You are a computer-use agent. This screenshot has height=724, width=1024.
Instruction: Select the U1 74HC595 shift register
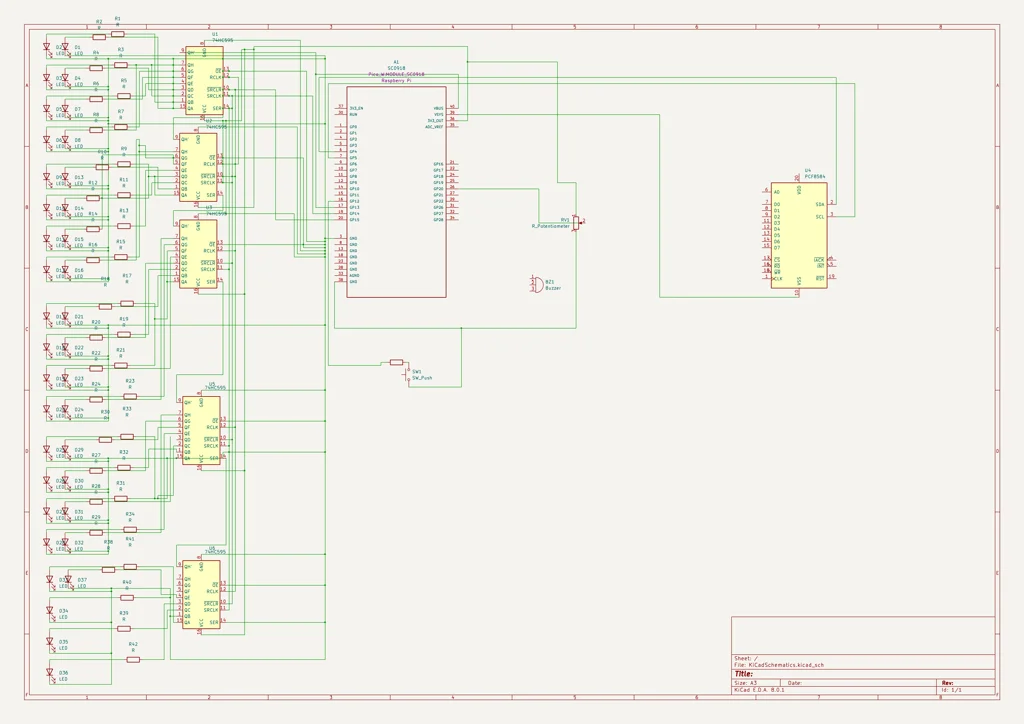click(204, 80)
